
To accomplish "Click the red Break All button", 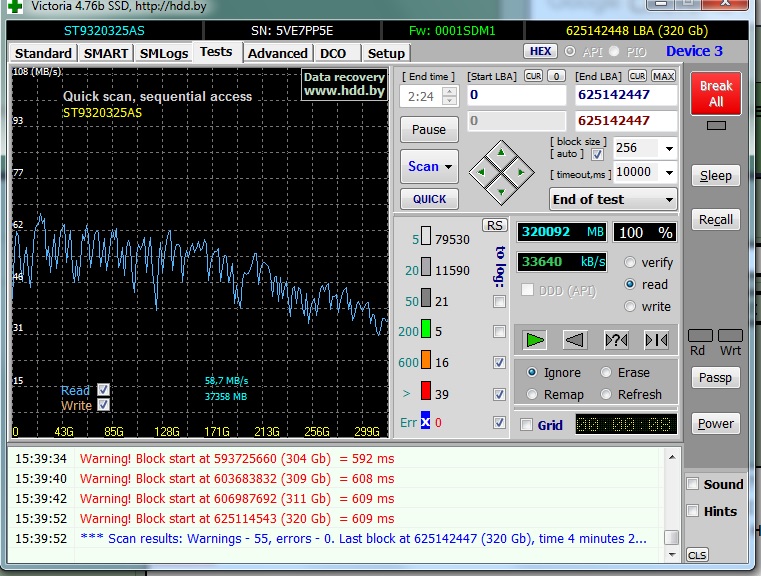I will [716, 94].
